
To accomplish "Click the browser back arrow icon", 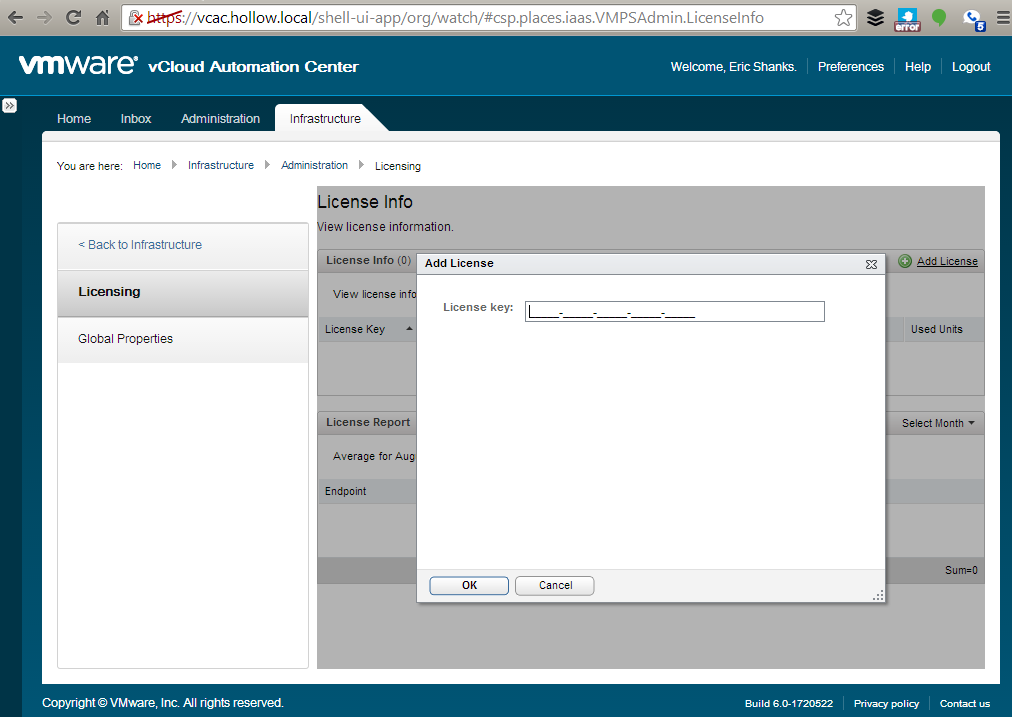I will click(x=16, y=17).
